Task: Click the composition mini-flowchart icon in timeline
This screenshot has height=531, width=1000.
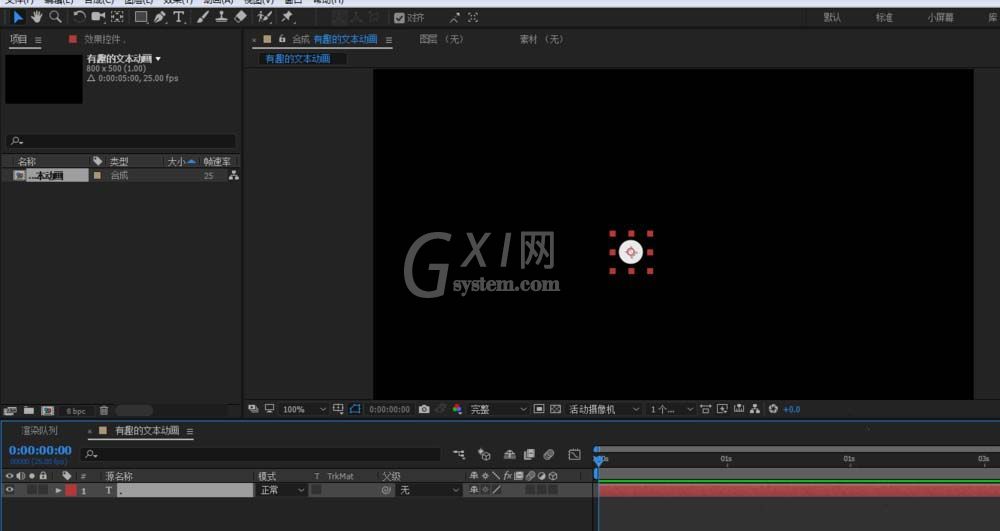Action: tap(459, 455)
